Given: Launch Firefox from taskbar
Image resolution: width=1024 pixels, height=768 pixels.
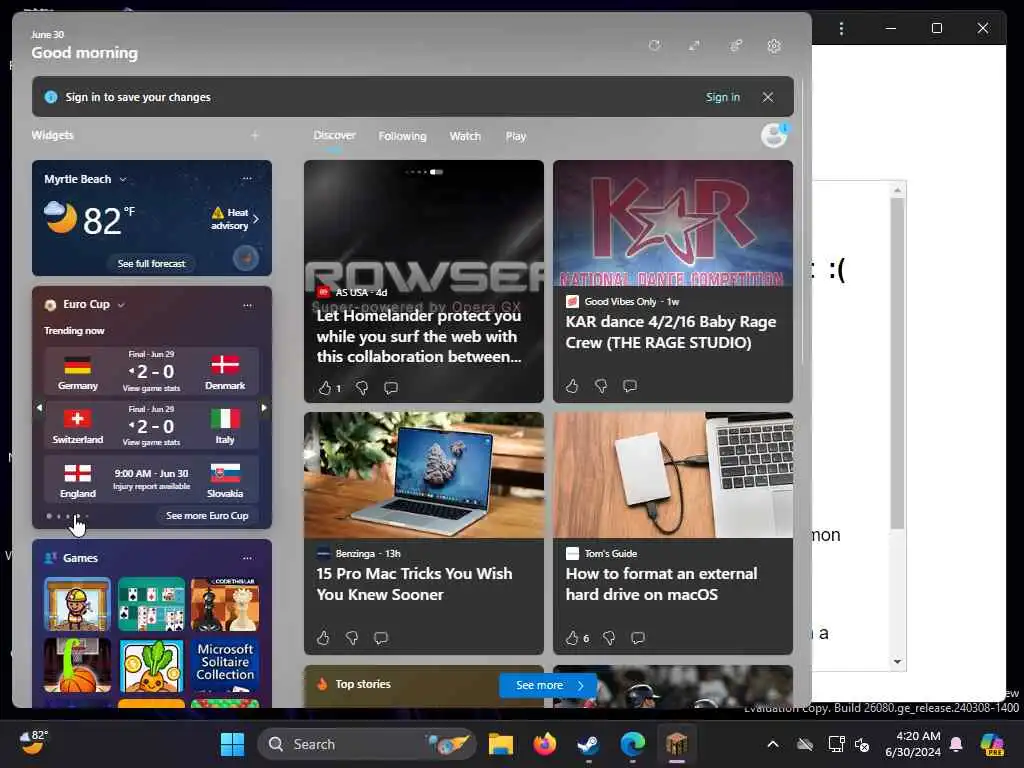Looking at the screenshot, I should pyautogui.click(x=545, y=744).
